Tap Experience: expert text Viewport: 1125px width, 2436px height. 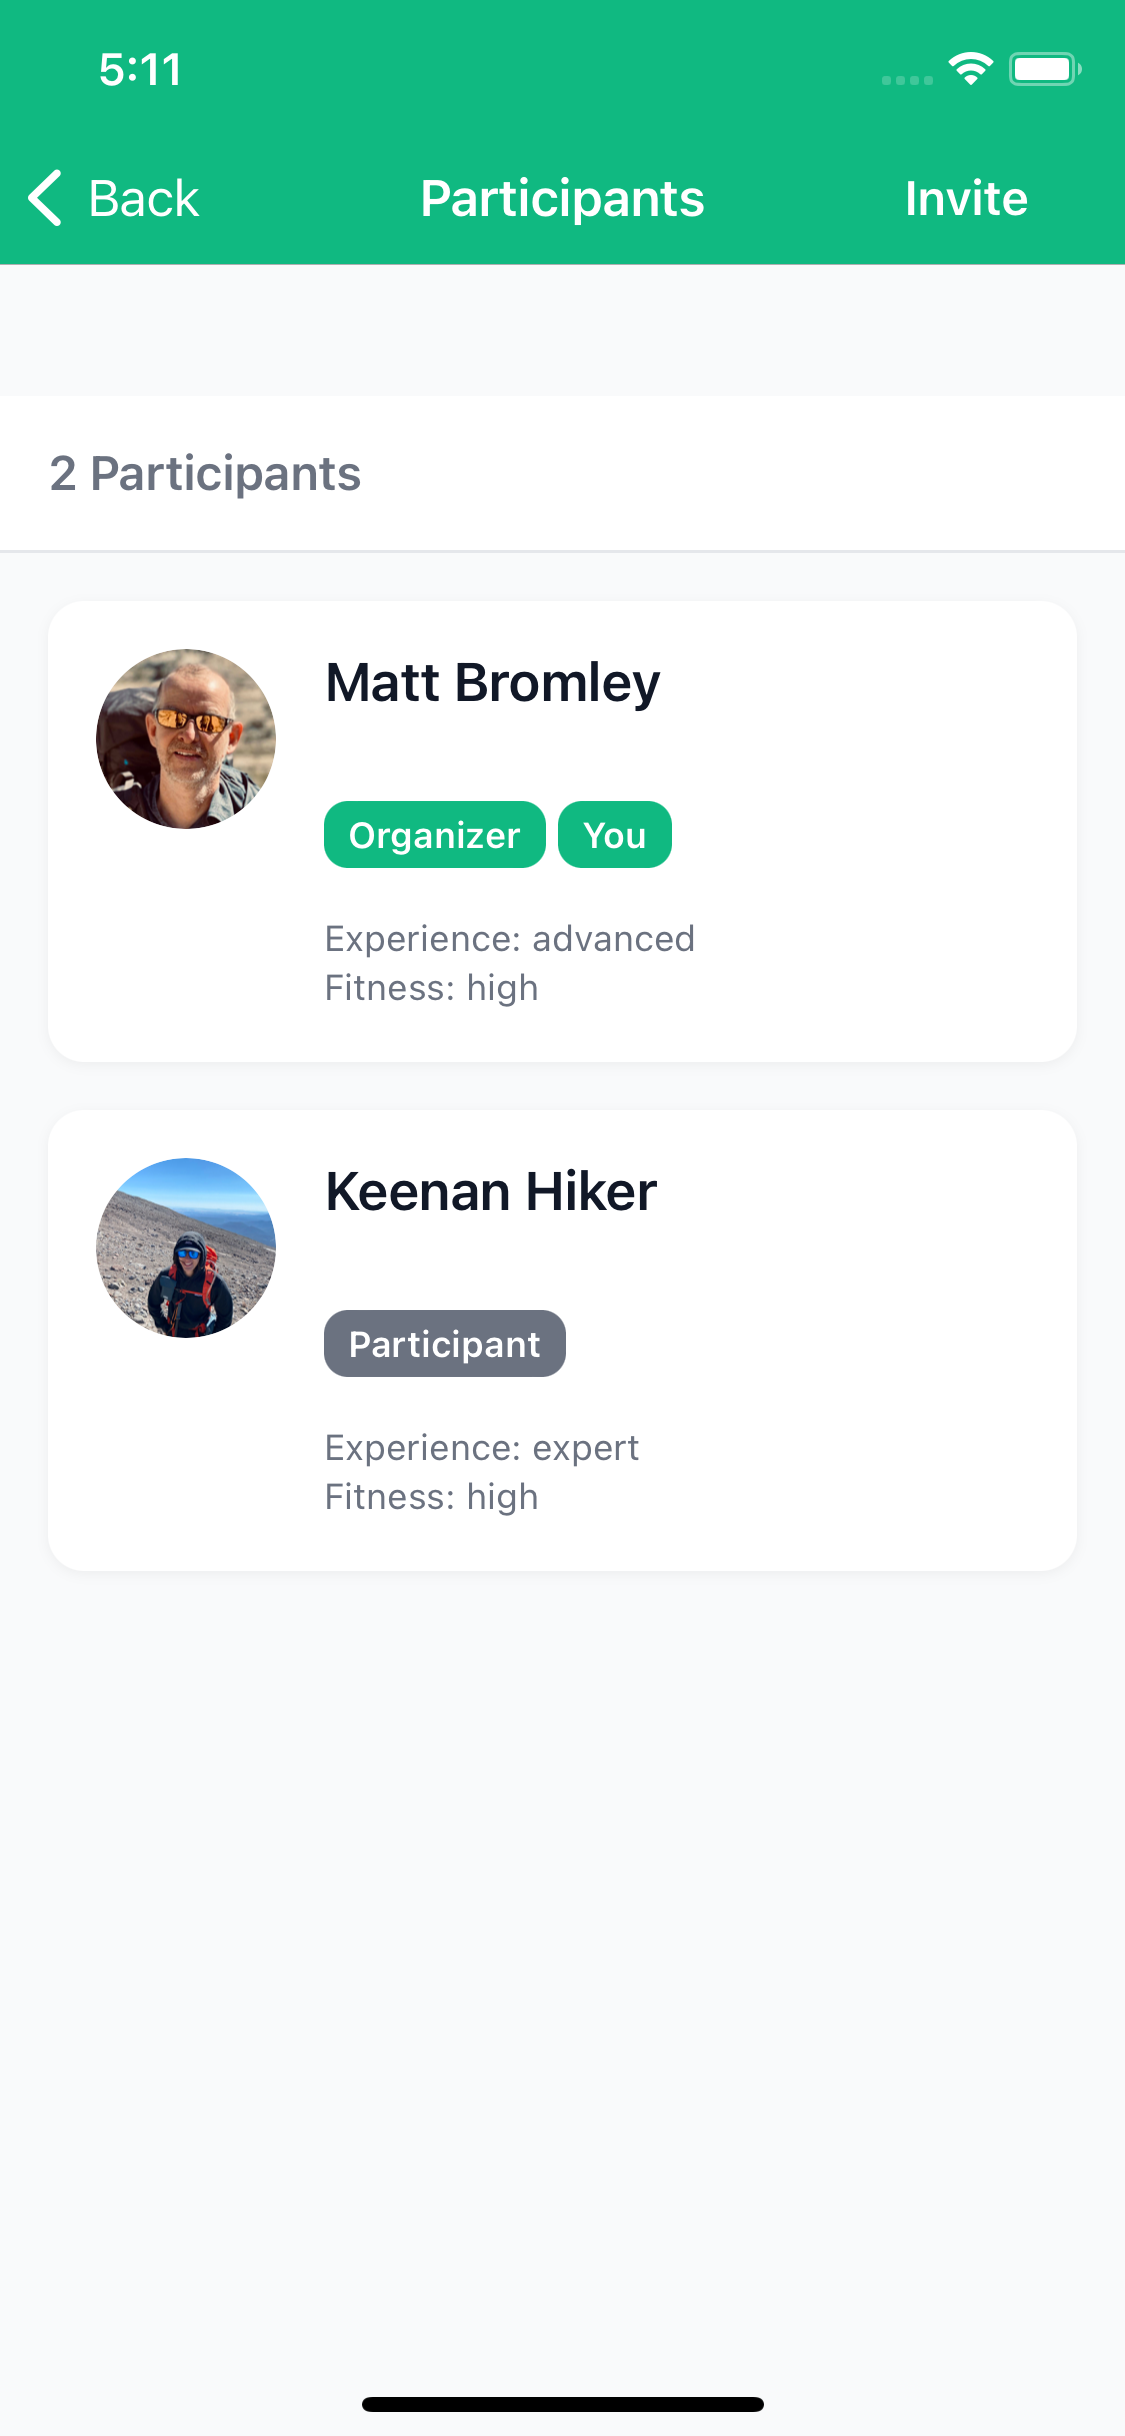point(481,1448)
